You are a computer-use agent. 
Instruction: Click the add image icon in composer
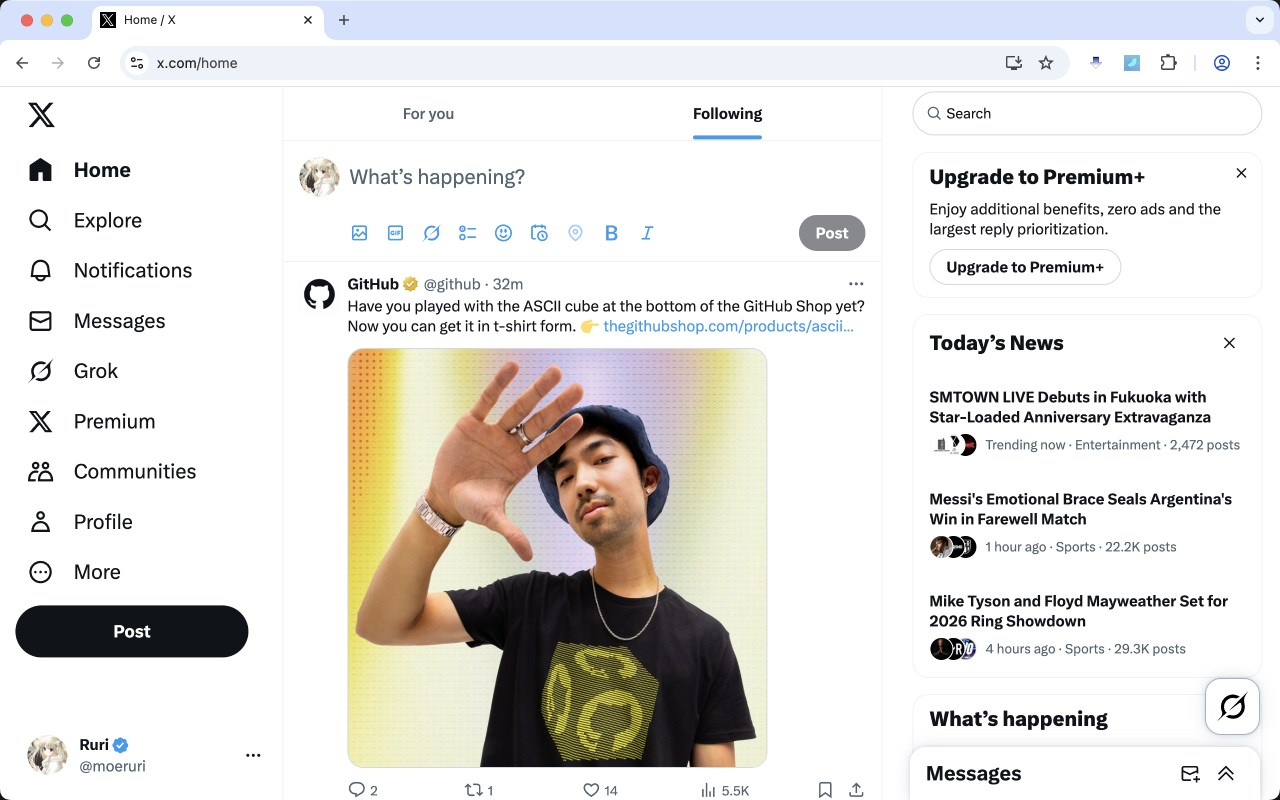(x=360, y=233)
